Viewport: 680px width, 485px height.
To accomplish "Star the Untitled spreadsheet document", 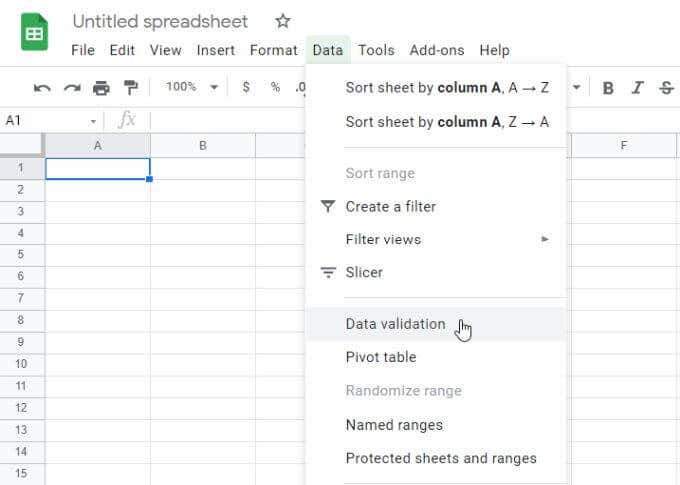I will pos(283,21).
